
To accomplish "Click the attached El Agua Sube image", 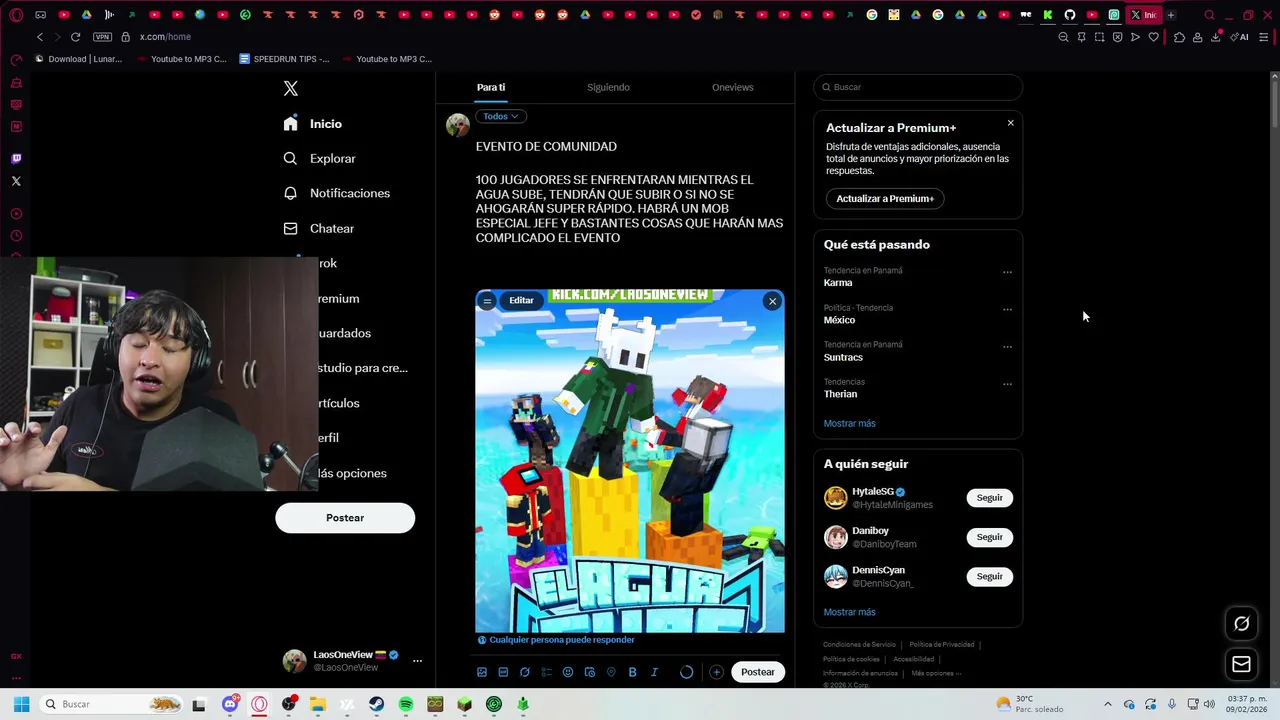I will pyautogui.click(x=630, y=461).
